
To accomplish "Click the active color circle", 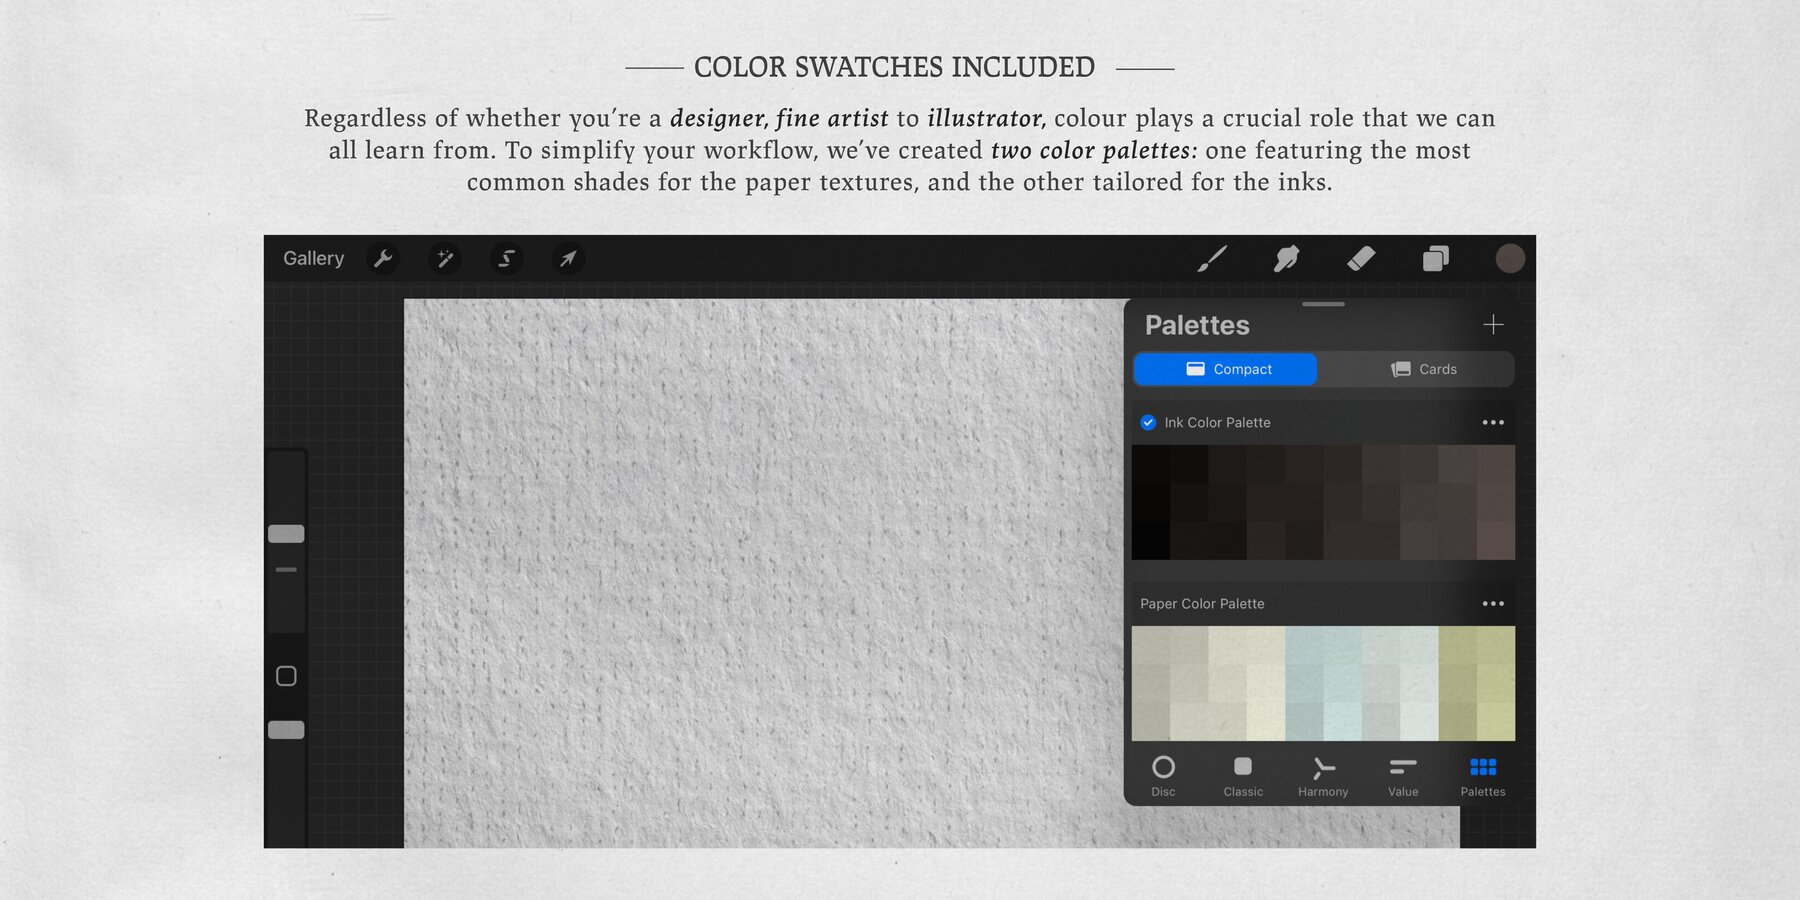I will 1509,259.
